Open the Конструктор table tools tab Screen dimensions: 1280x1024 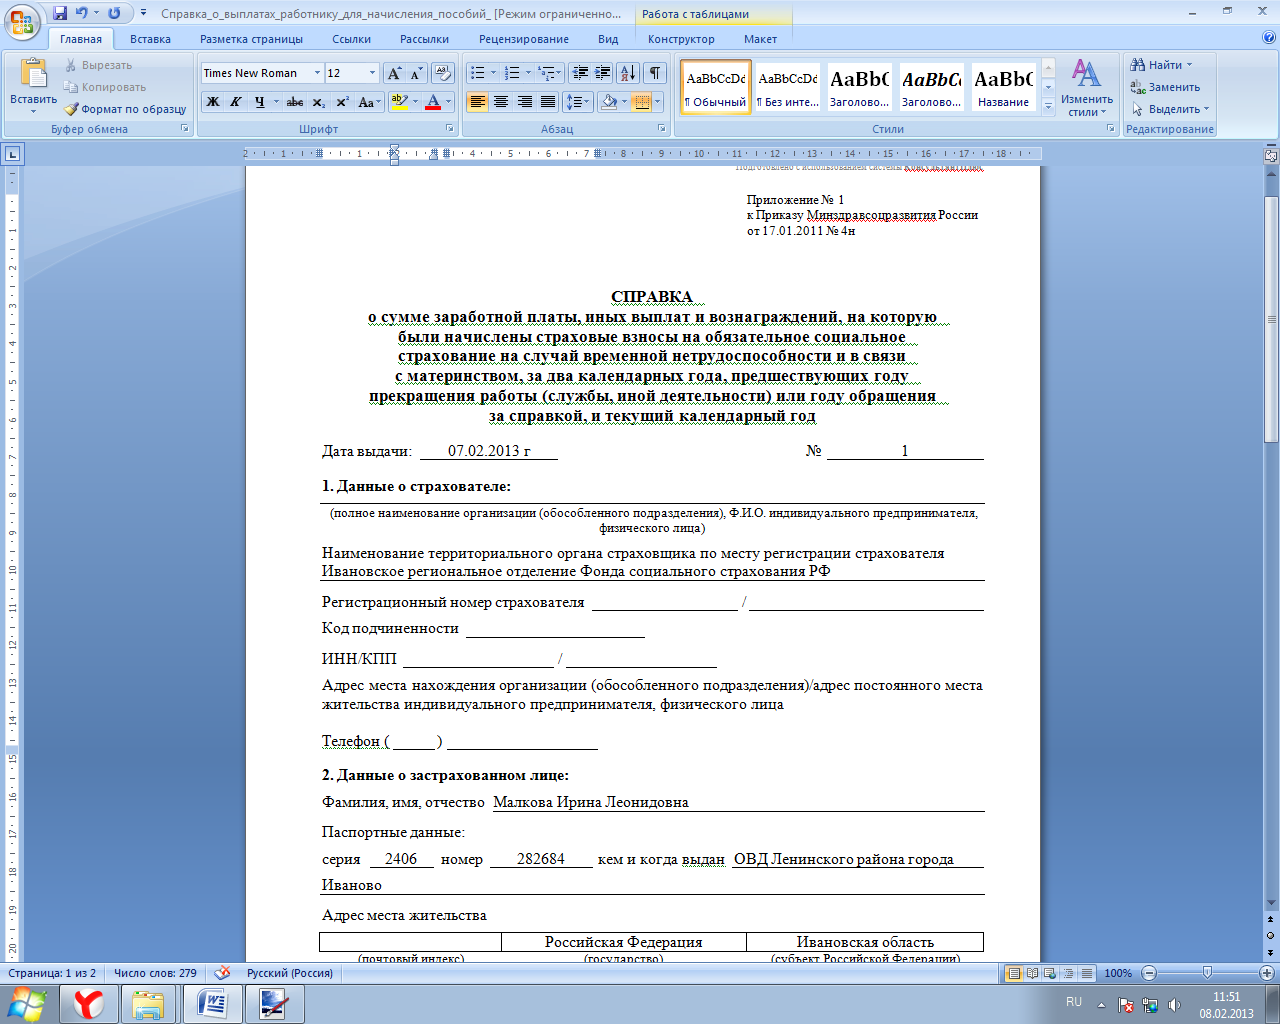pos(681,39)
